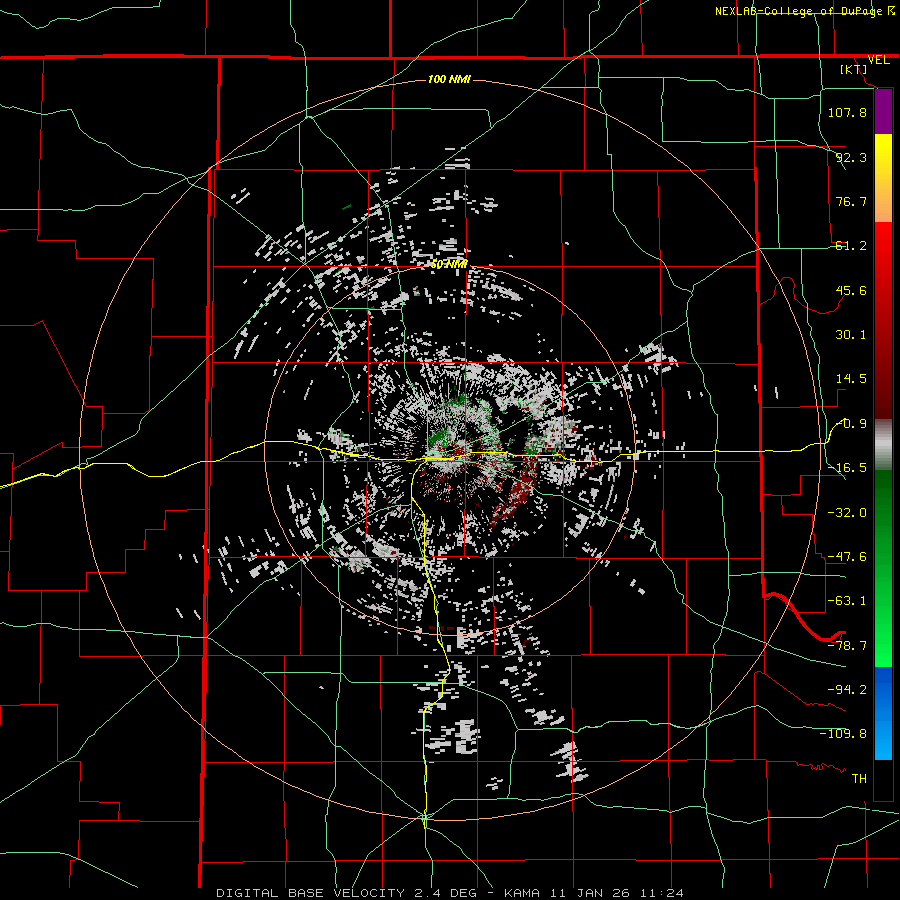Click the -94.2 velocity scale value
The height and width of the screenshot is (900, 900).
(847, 690)
